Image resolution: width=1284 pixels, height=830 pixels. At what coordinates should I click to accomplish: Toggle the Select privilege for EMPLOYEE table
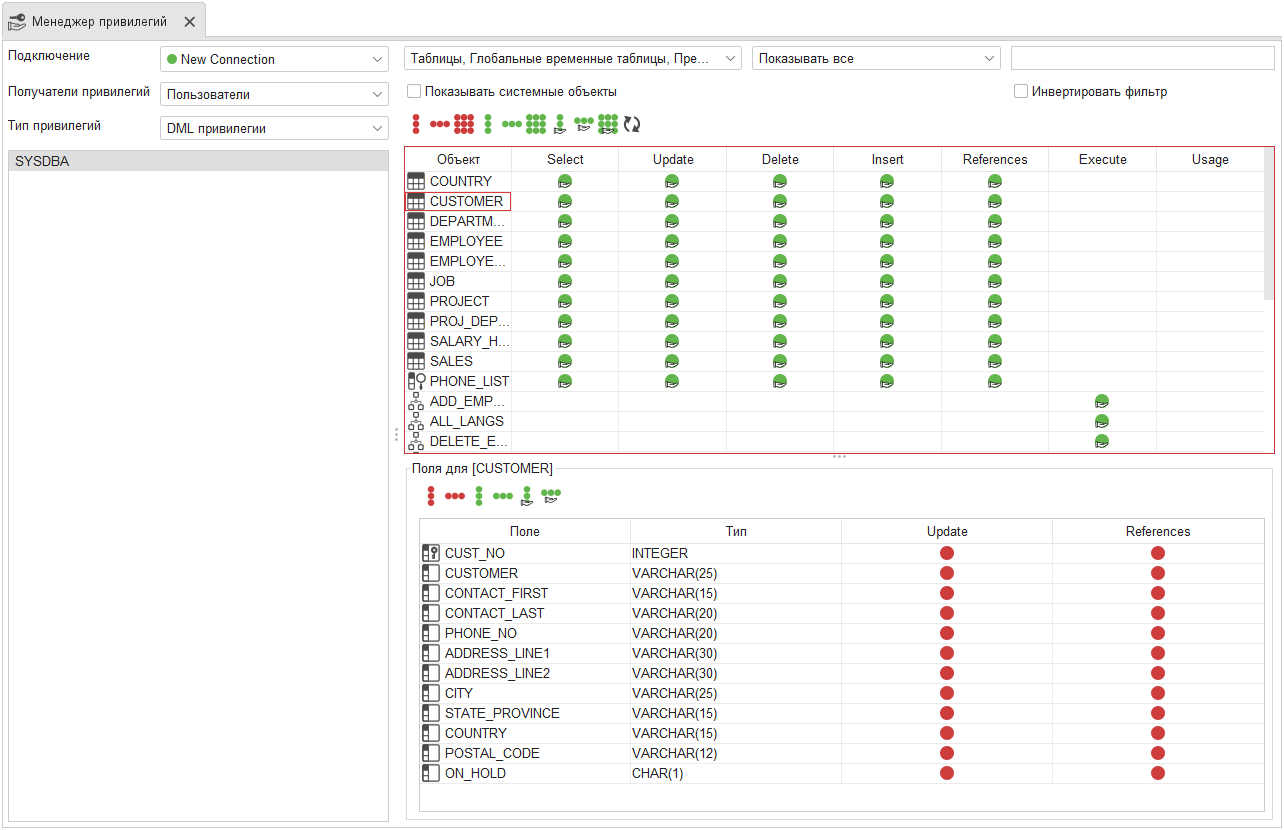tap(565, 241)
